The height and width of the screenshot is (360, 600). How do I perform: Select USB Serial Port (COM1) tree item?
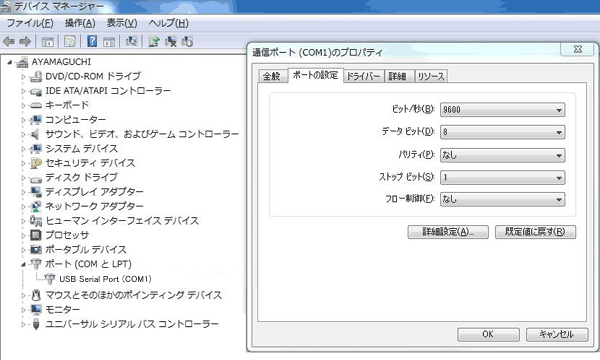105,279
